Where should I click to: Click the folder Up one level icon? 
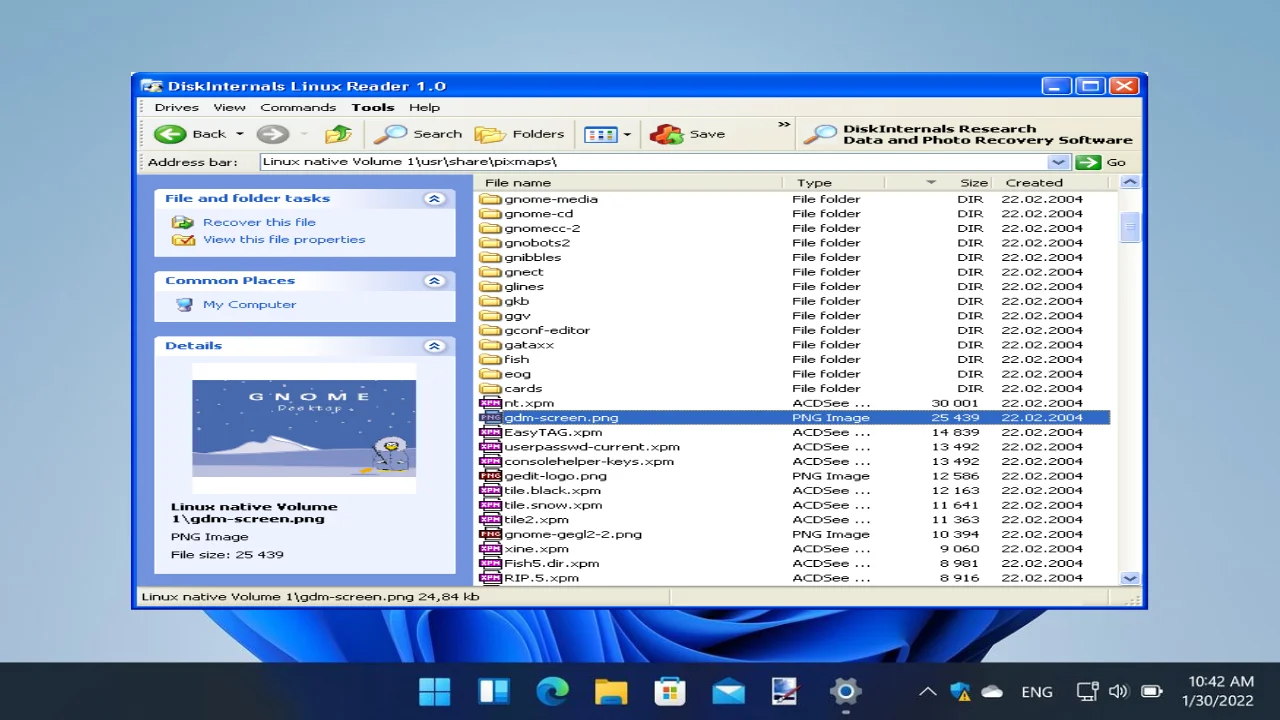(338, 134)
